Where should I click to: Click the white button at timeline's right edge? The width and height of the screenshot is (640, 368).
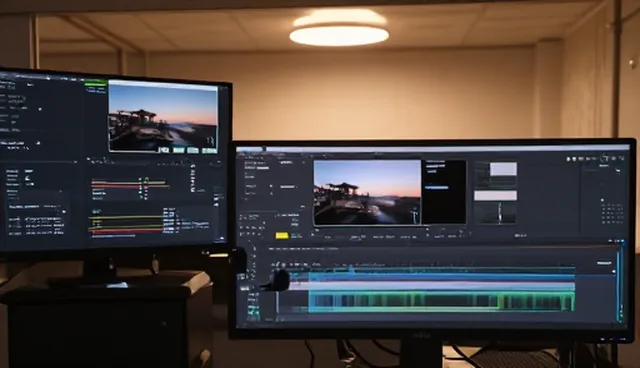coord(604,263)
